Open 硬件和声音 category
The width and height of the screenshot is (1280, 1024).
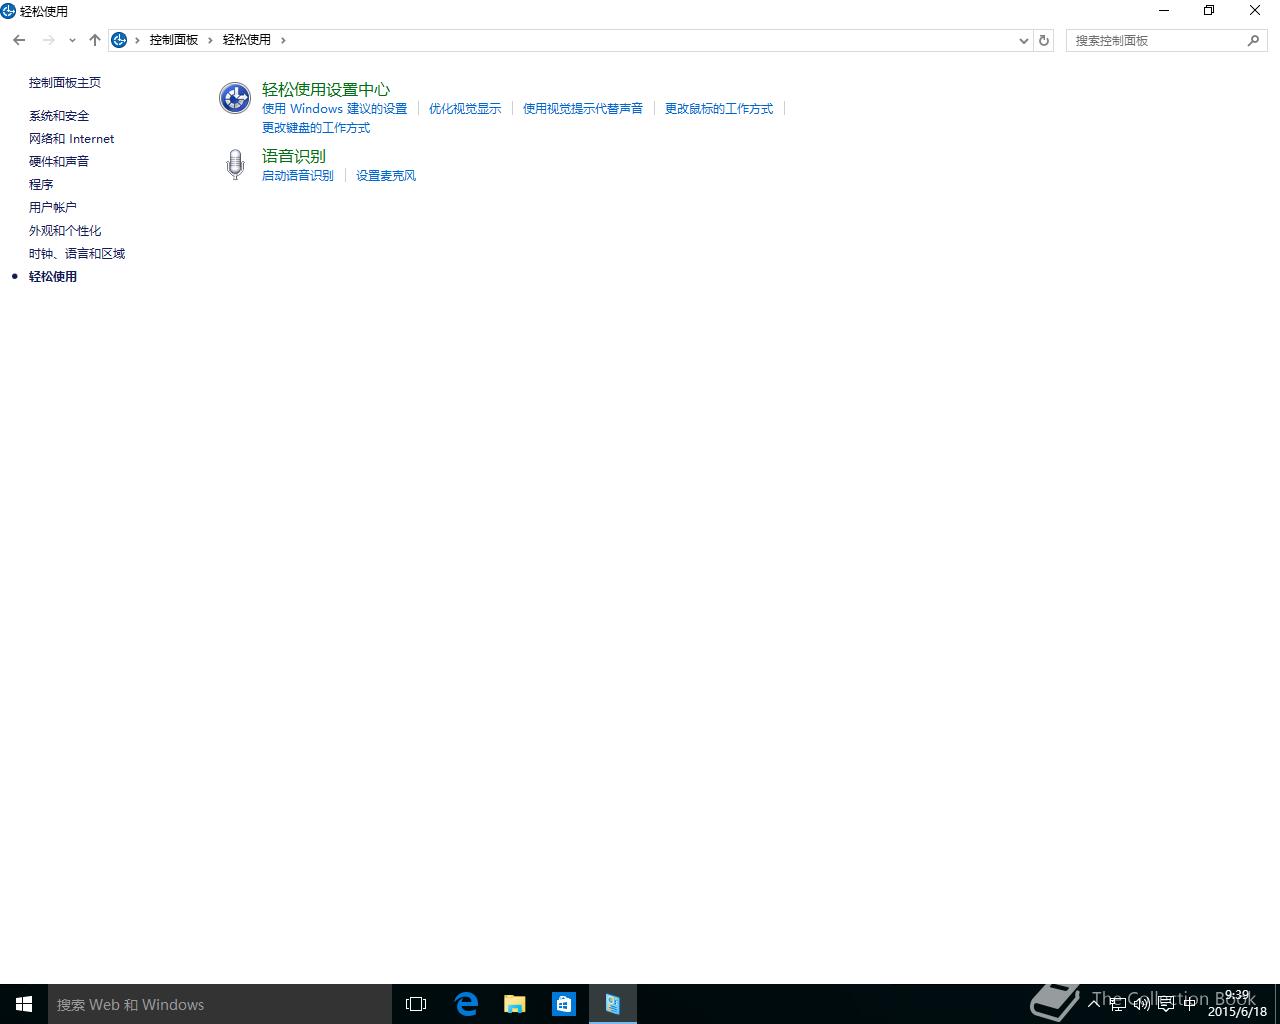59,162
